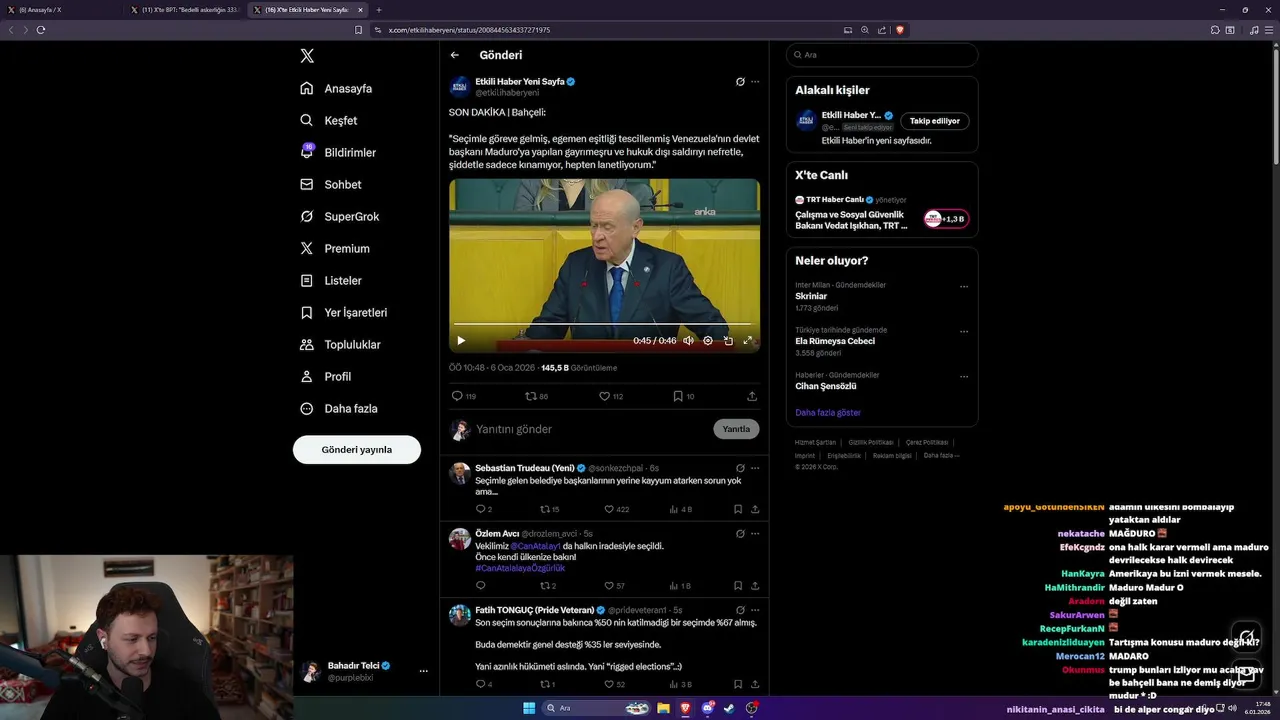Open options for Ela Rümeysa Cebeci trend
Viewport: 1280px width, 720px height.
pyautogui.click(x=964, y=331)
